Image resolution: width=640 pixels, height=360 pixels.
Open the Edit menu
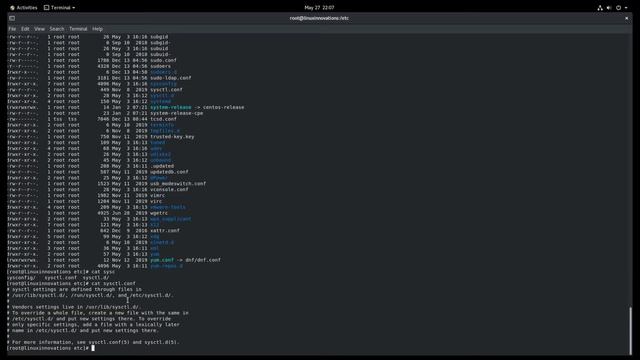25,29
